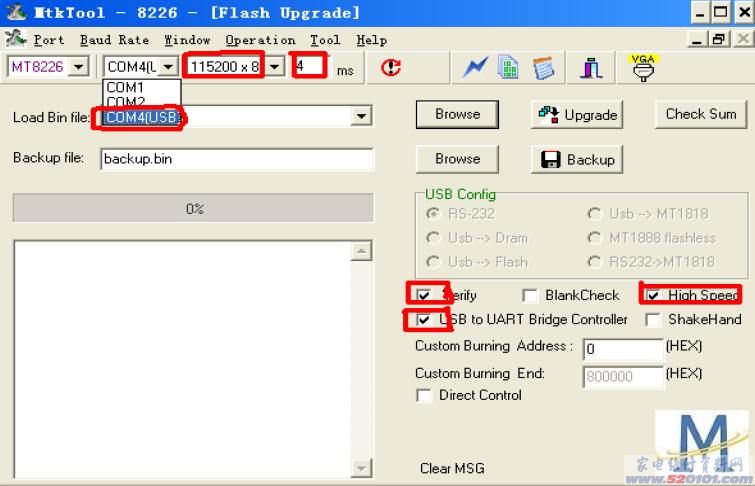
Task: Expand the Load Bin file dropdown arrow
Action: [361, 116]
